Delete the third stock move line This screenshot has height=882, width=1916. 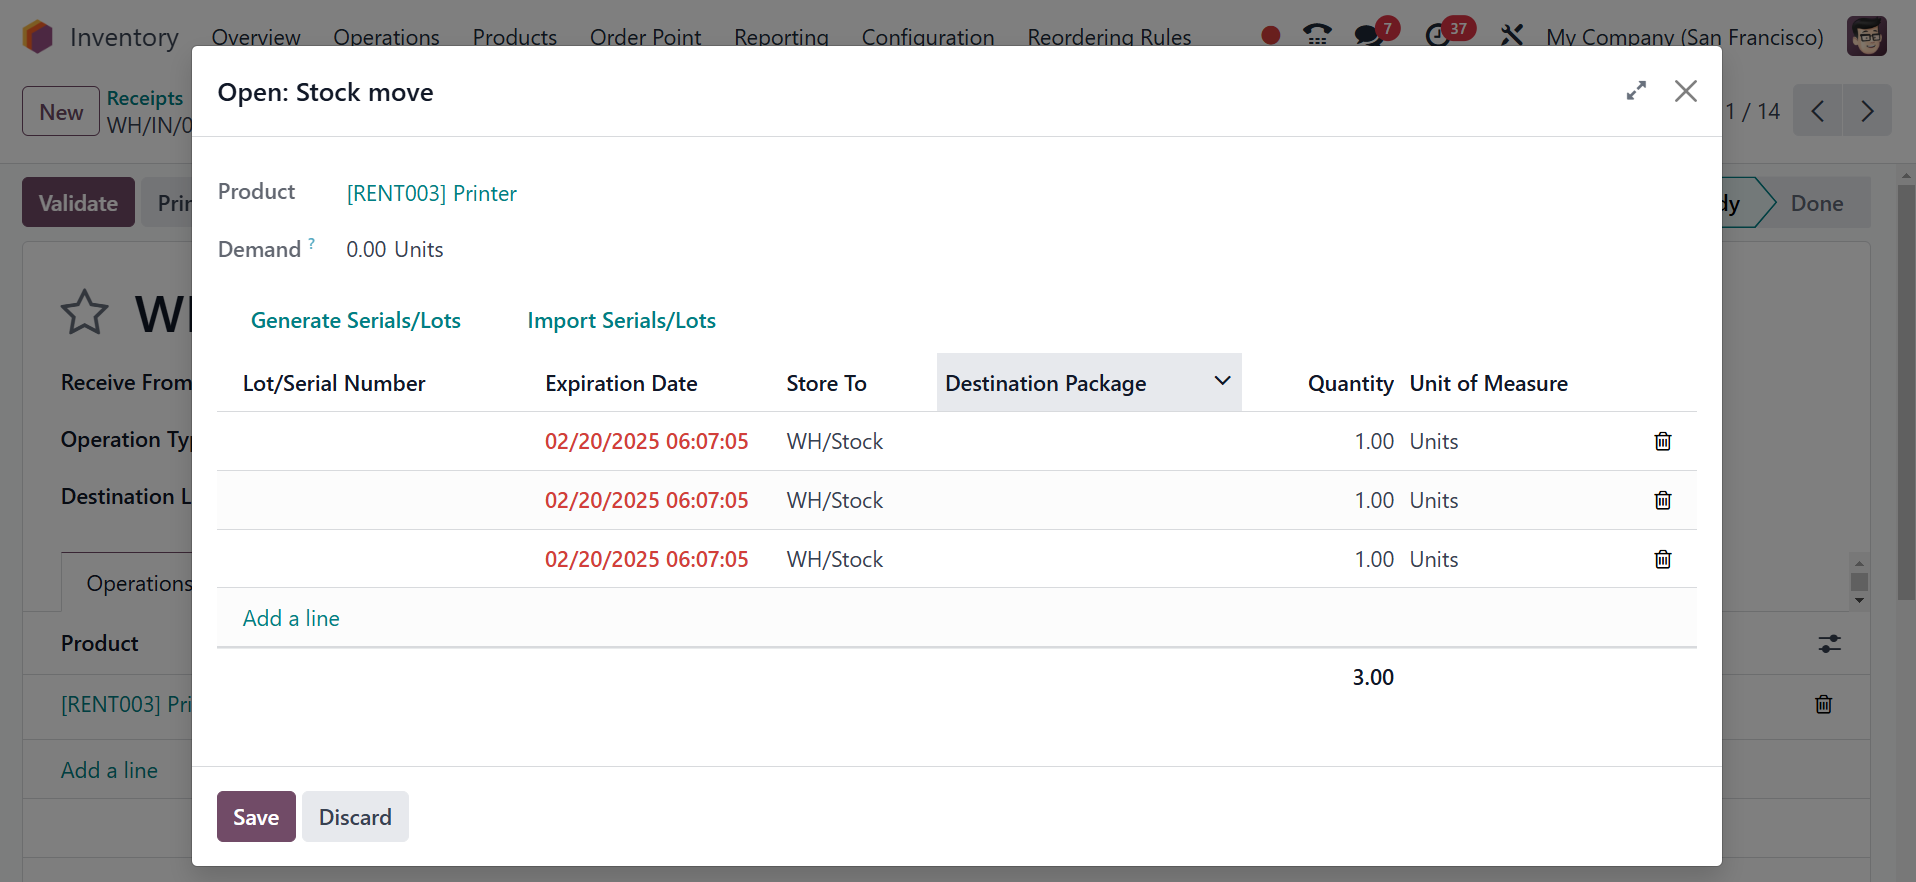point(1662,559)
